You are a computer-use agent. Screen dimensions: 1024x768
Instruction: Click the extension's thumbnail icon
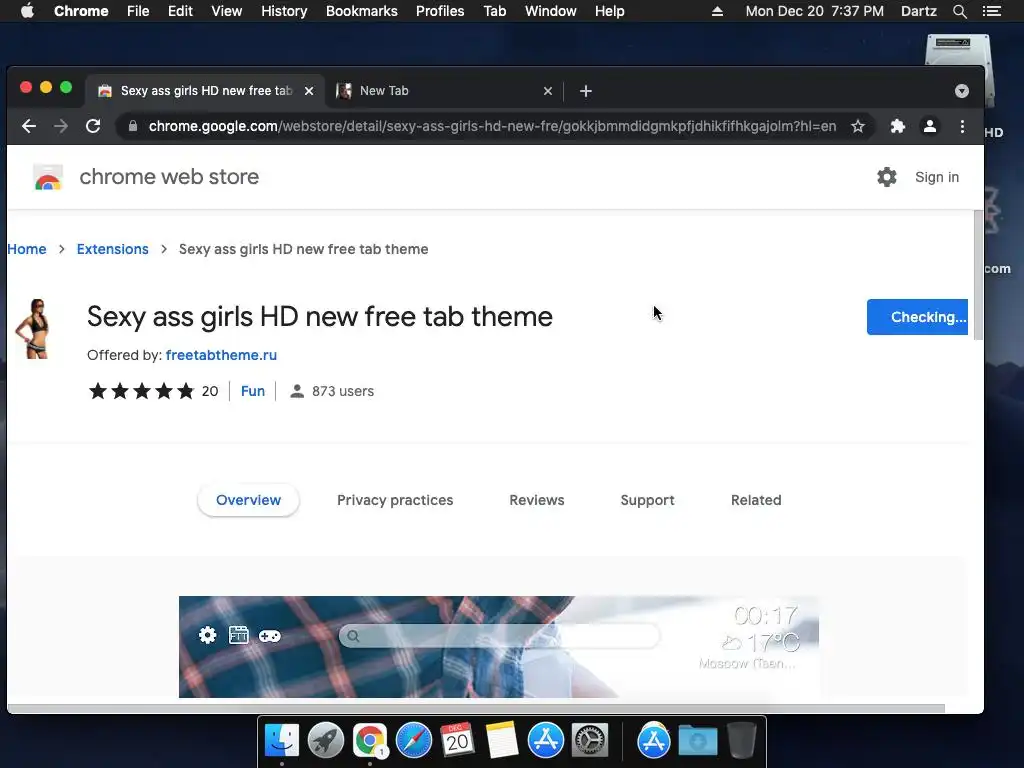click(x=34, y=329)
